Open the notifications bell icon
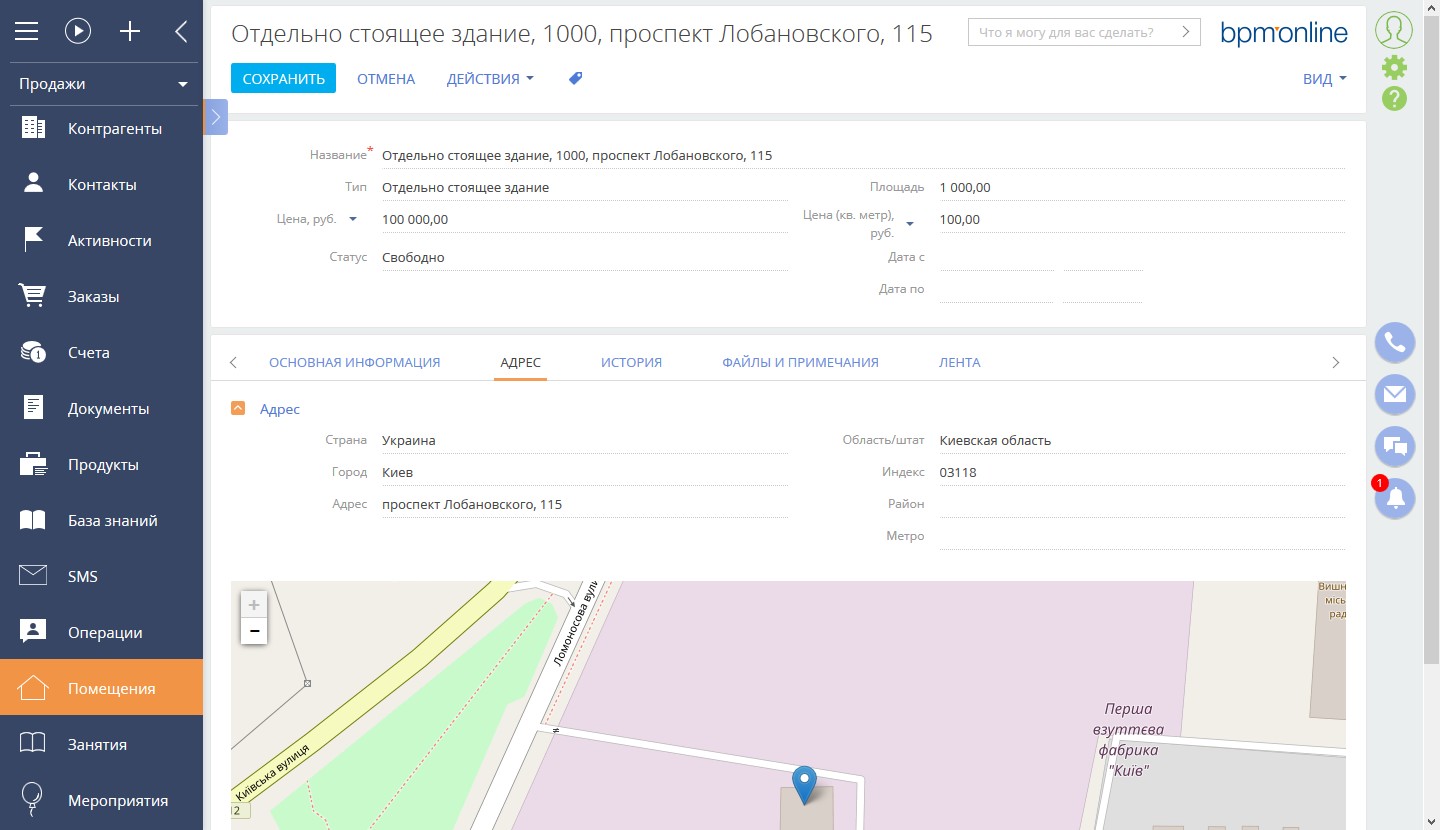Image resolution: width=1440 pixels, height=830 pixels. 1394,497
